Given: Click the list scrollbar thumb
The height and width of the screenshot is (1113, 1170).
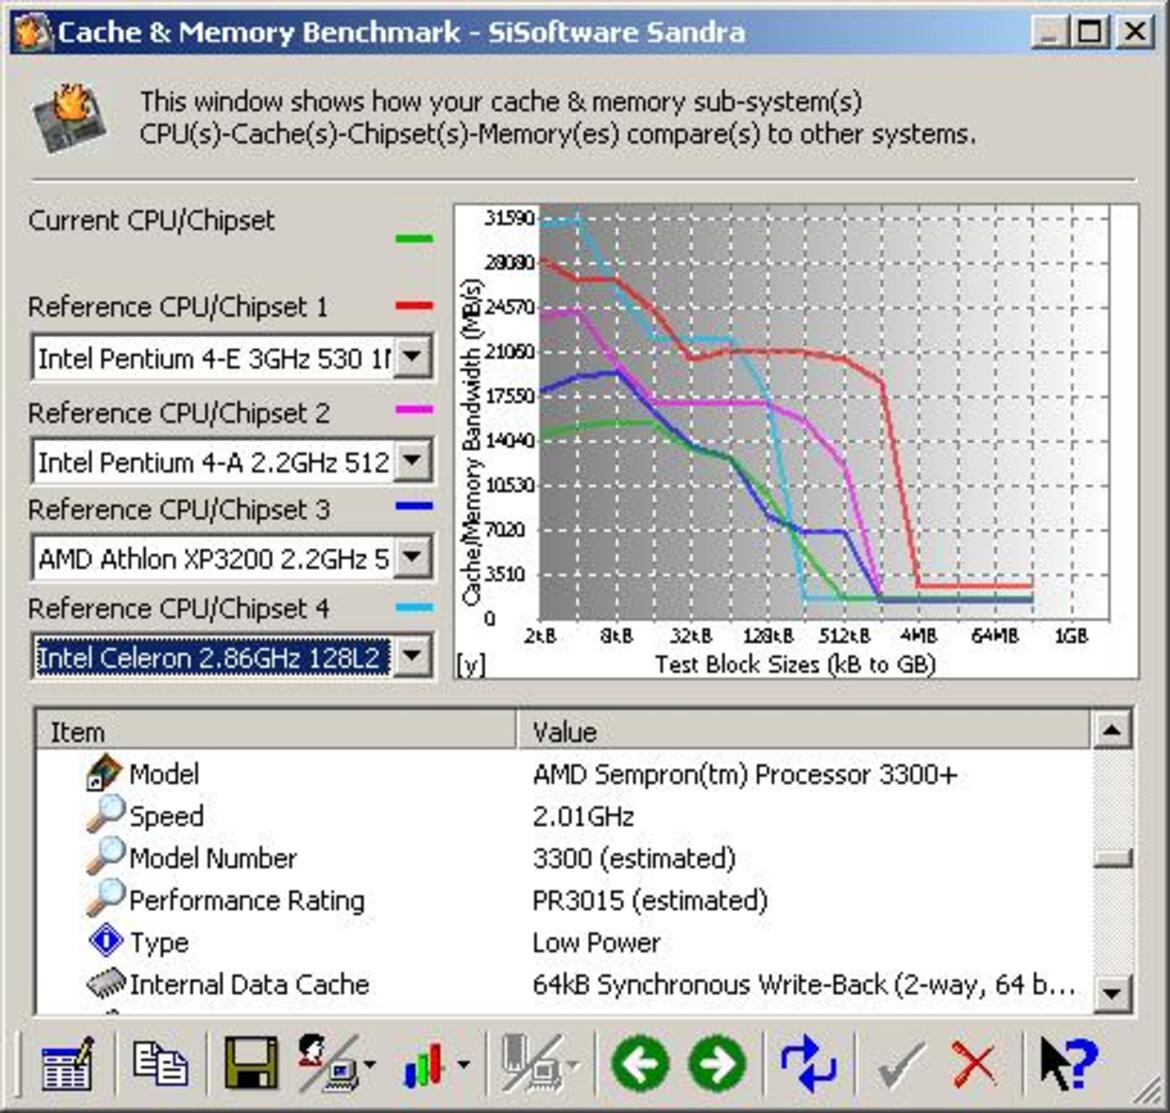Looking at the screenshot, I should 1112,858.
